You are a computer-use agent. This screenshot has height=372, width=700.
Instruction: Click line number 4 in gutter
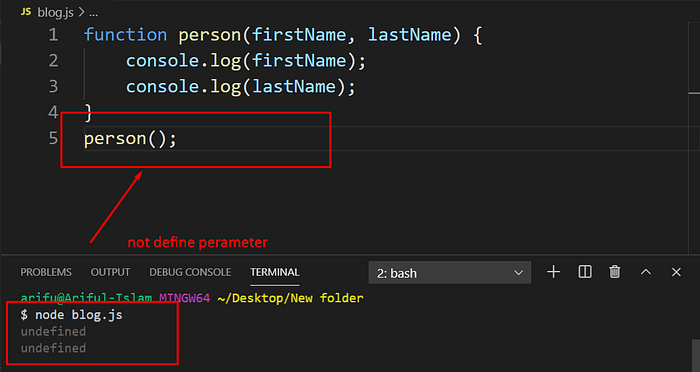point(54,113)
